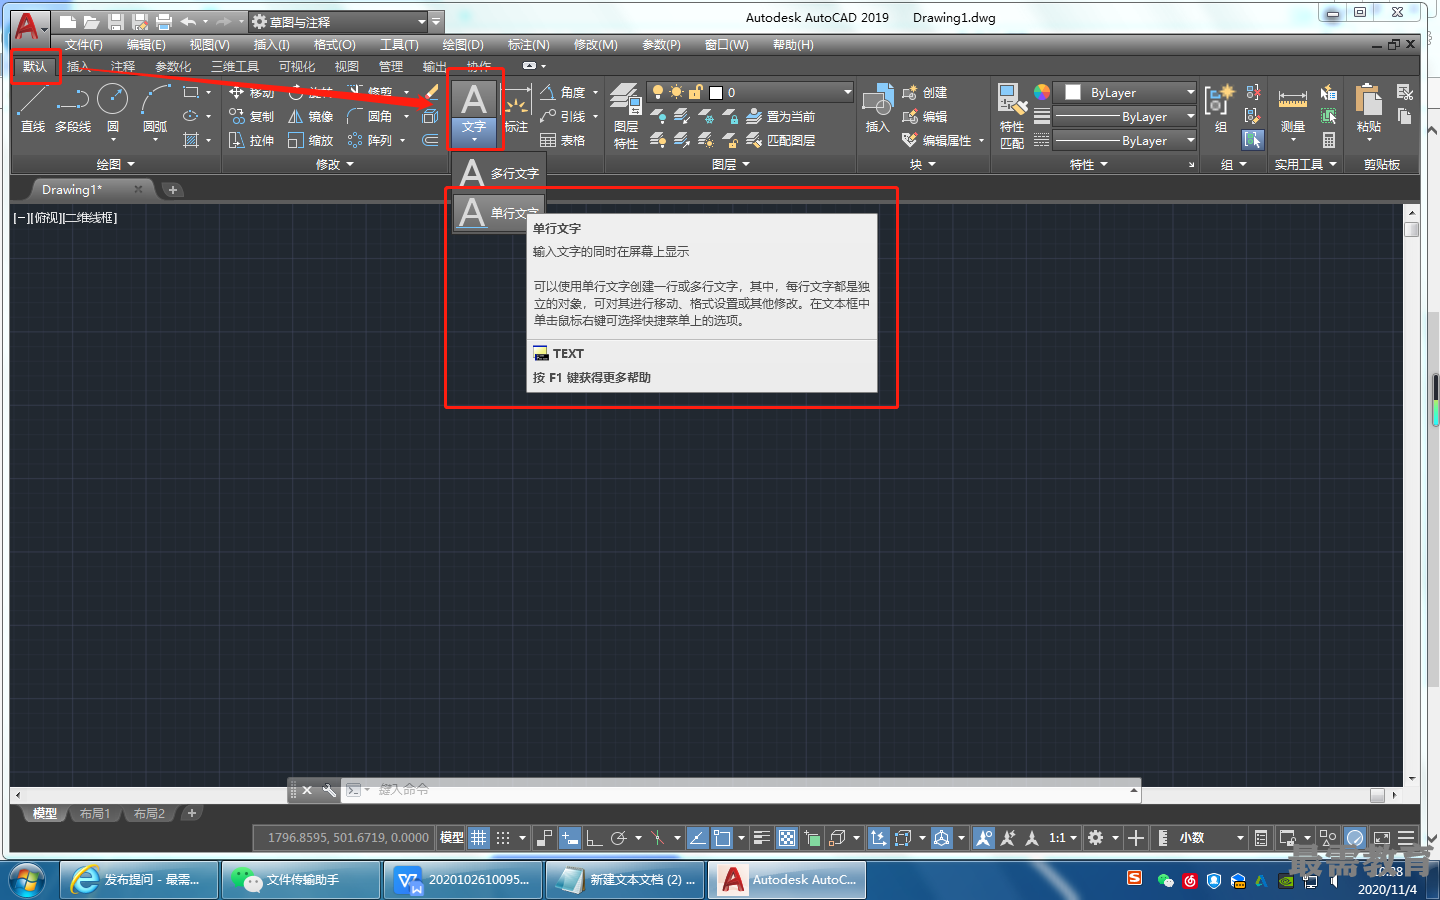Image resolution: width=1440 pixels, height=900 pixels.
Task: Toggle object snap tracking in status bar
Action: pos(697,838)
